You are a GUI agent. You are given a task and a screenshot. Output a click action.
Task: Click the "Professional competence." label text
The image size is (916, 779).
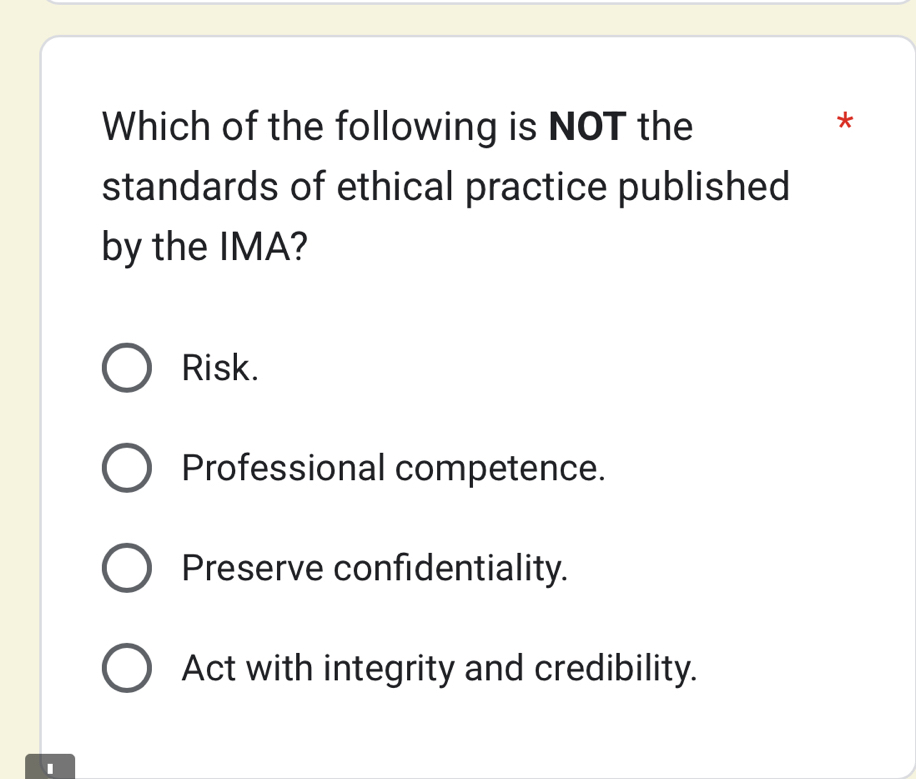(393, 467)
